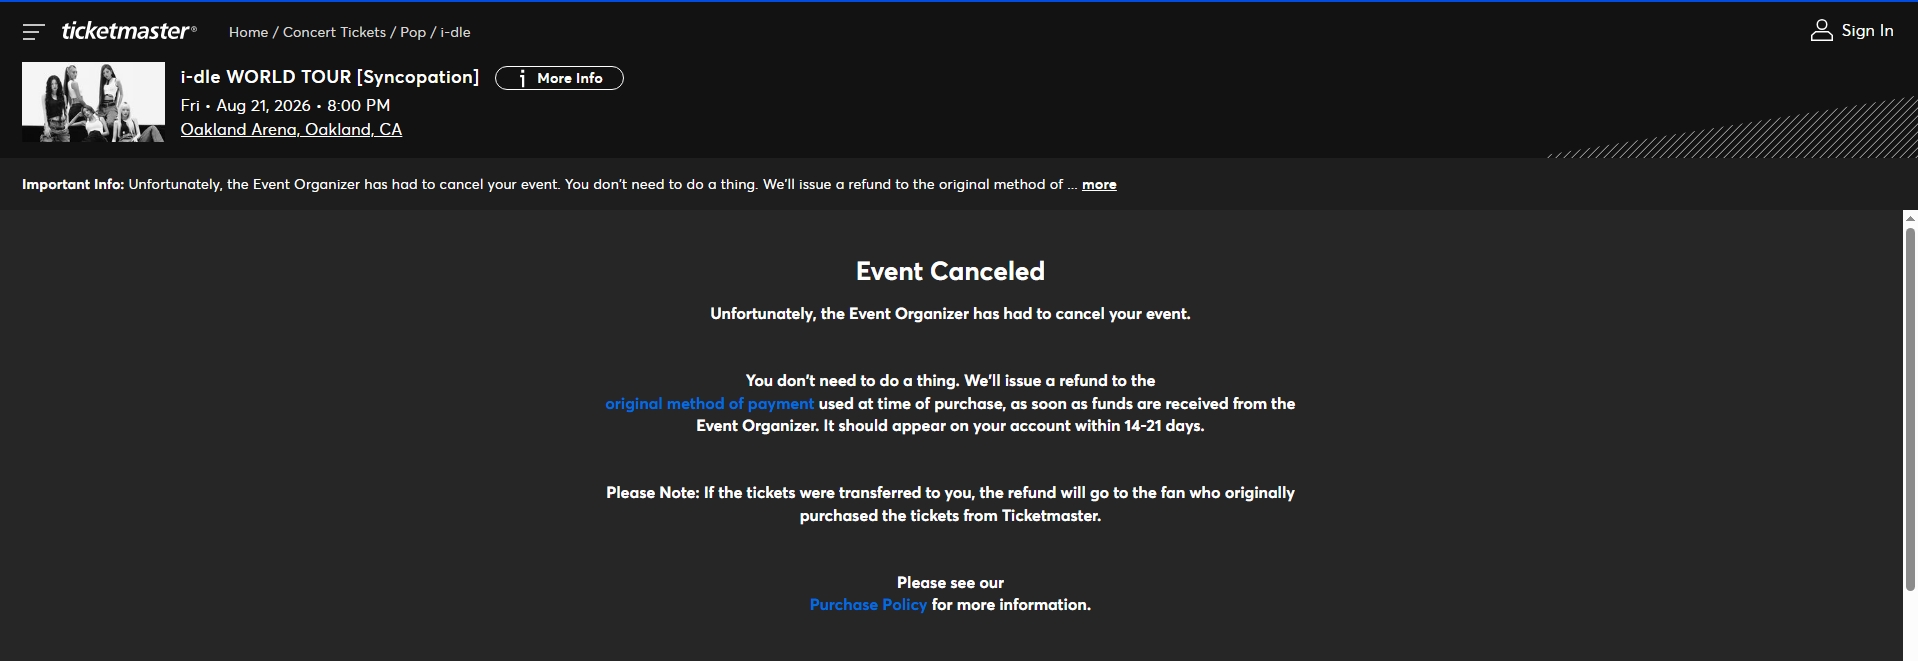
Task: Click the scrollbar up arrow
Action: point(1909,218)
